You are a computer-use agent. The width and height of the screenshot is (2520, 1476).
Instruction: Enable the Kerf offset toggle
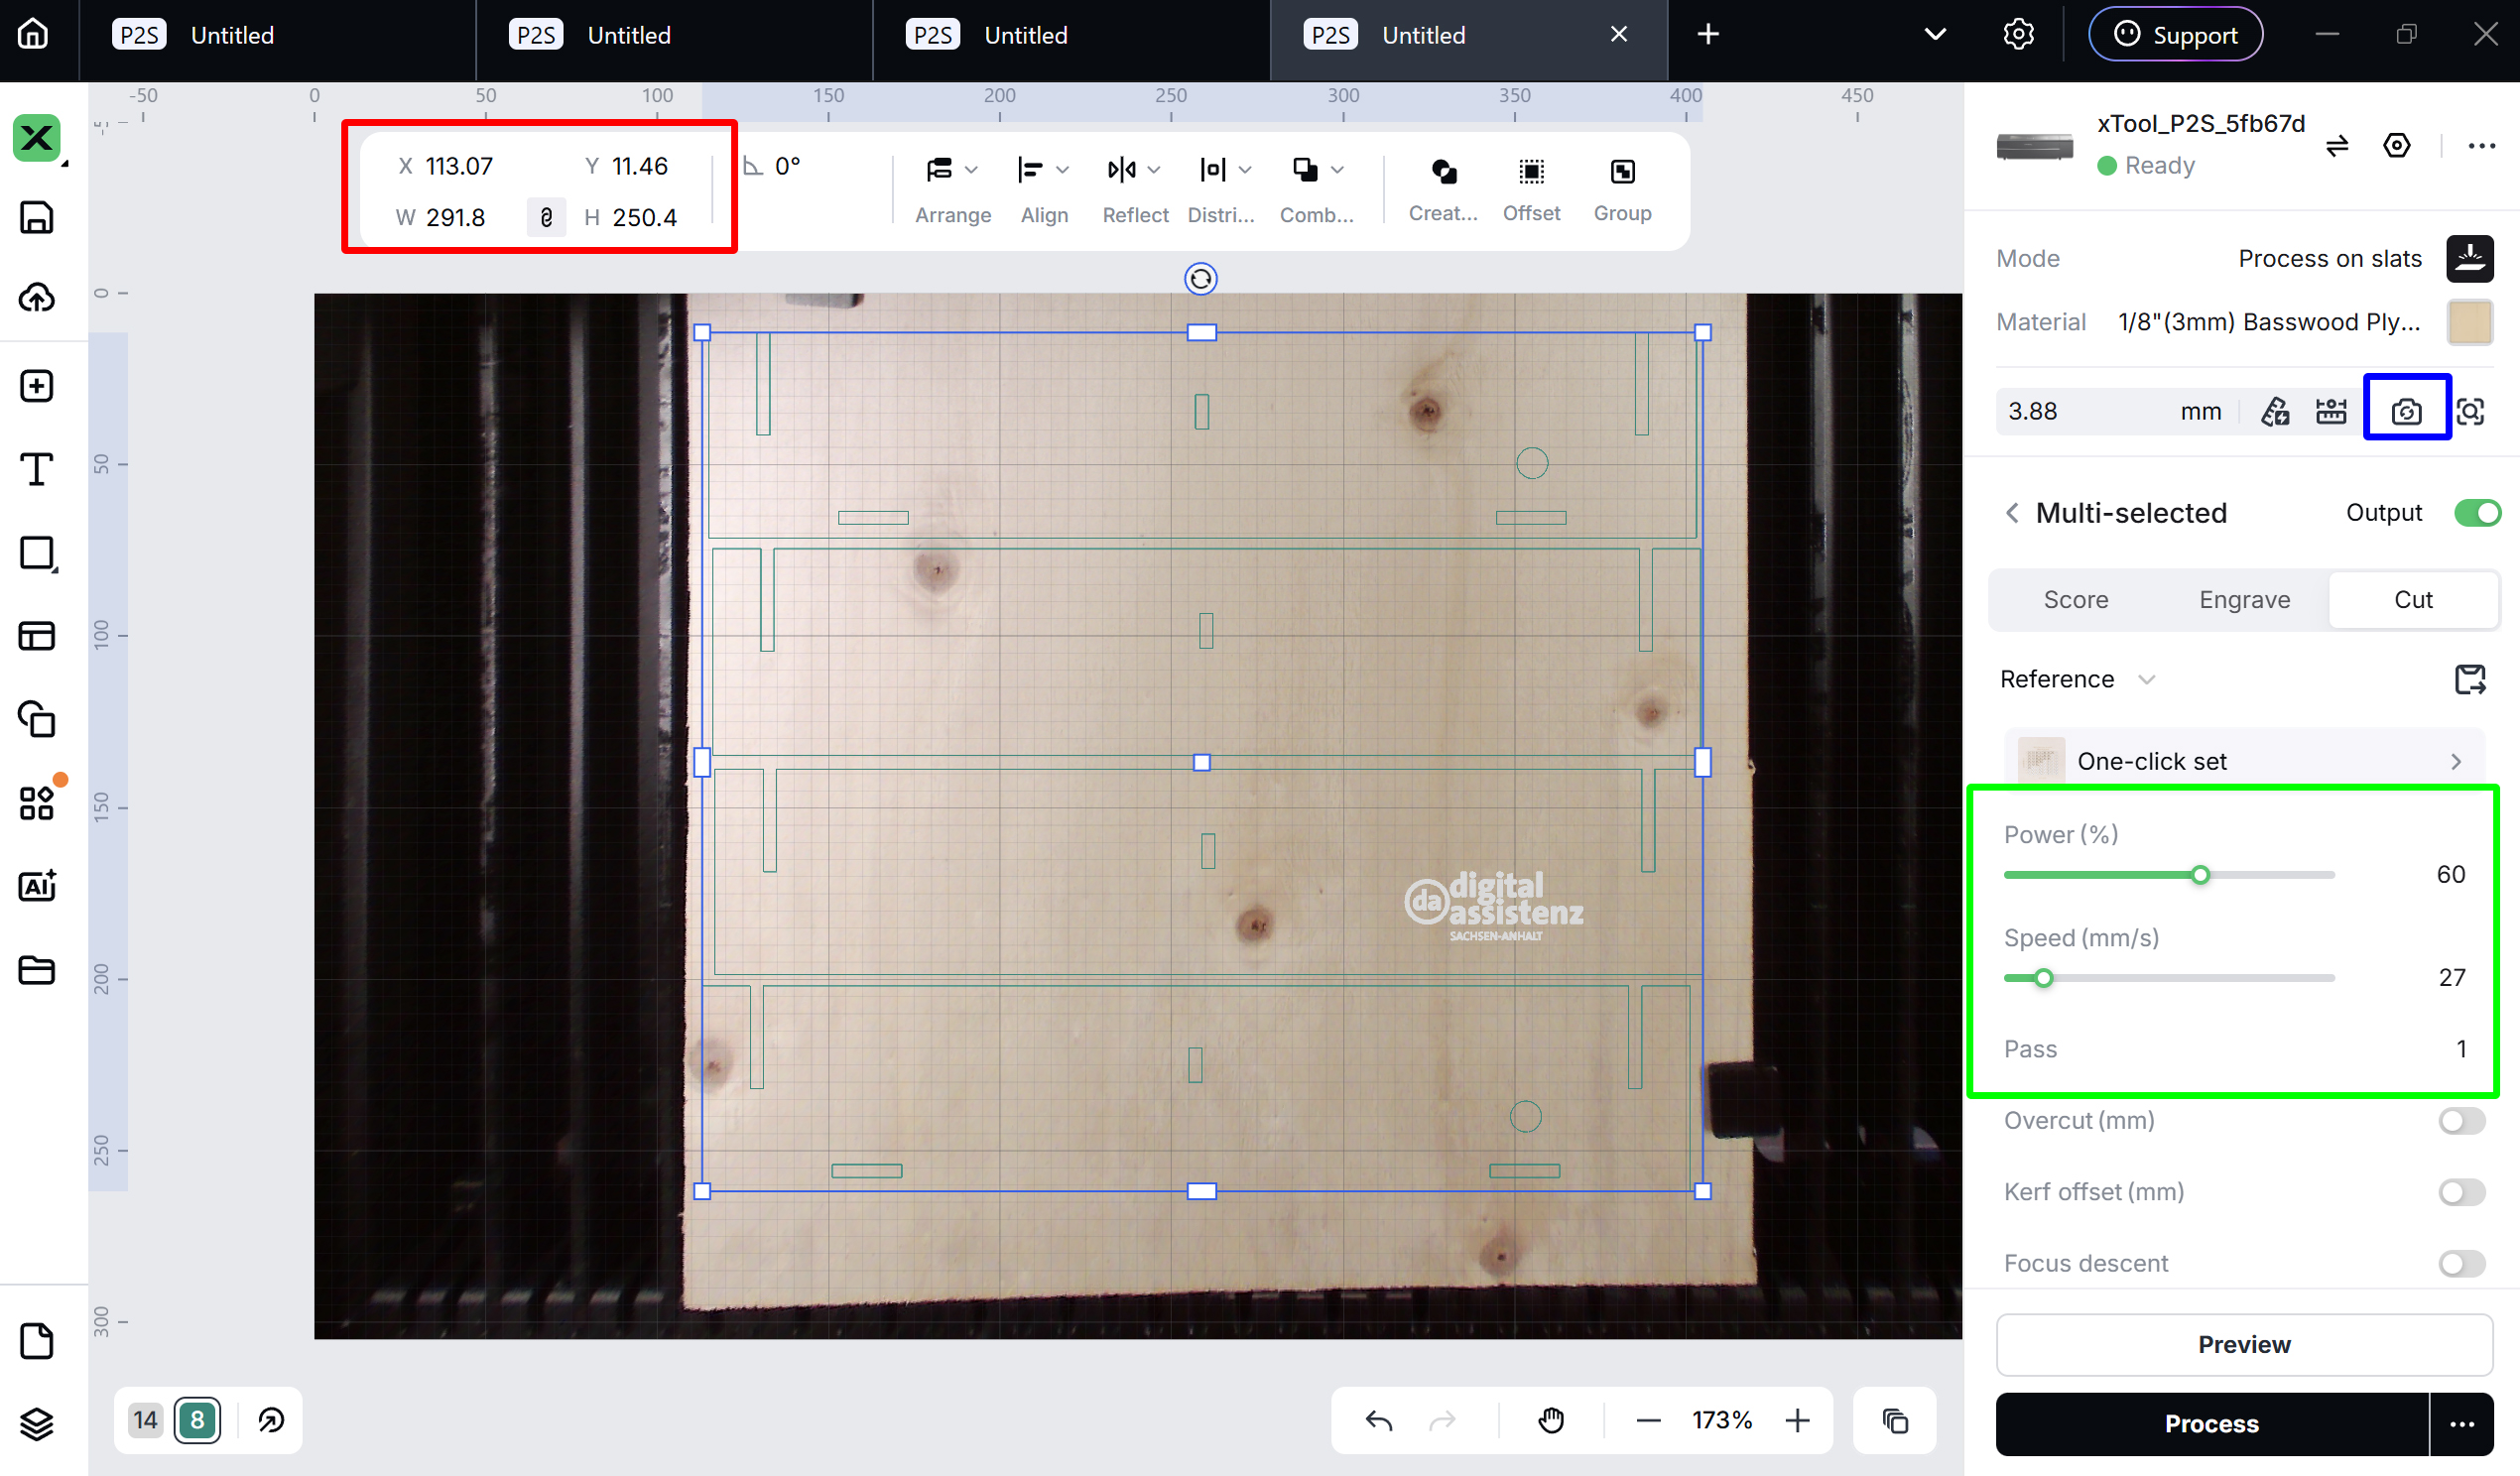tap(2462, 1192)
